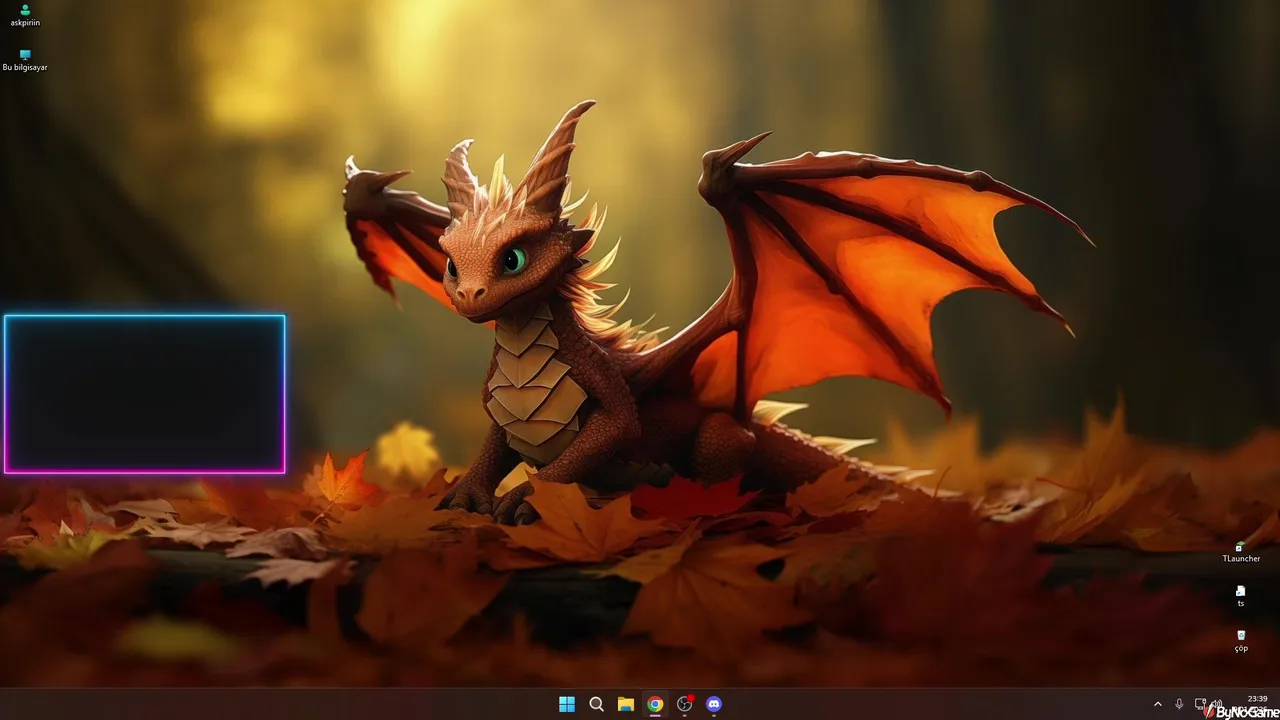
Task: Select the çöp recycle bin icon
Action: tap(1241, 640)
